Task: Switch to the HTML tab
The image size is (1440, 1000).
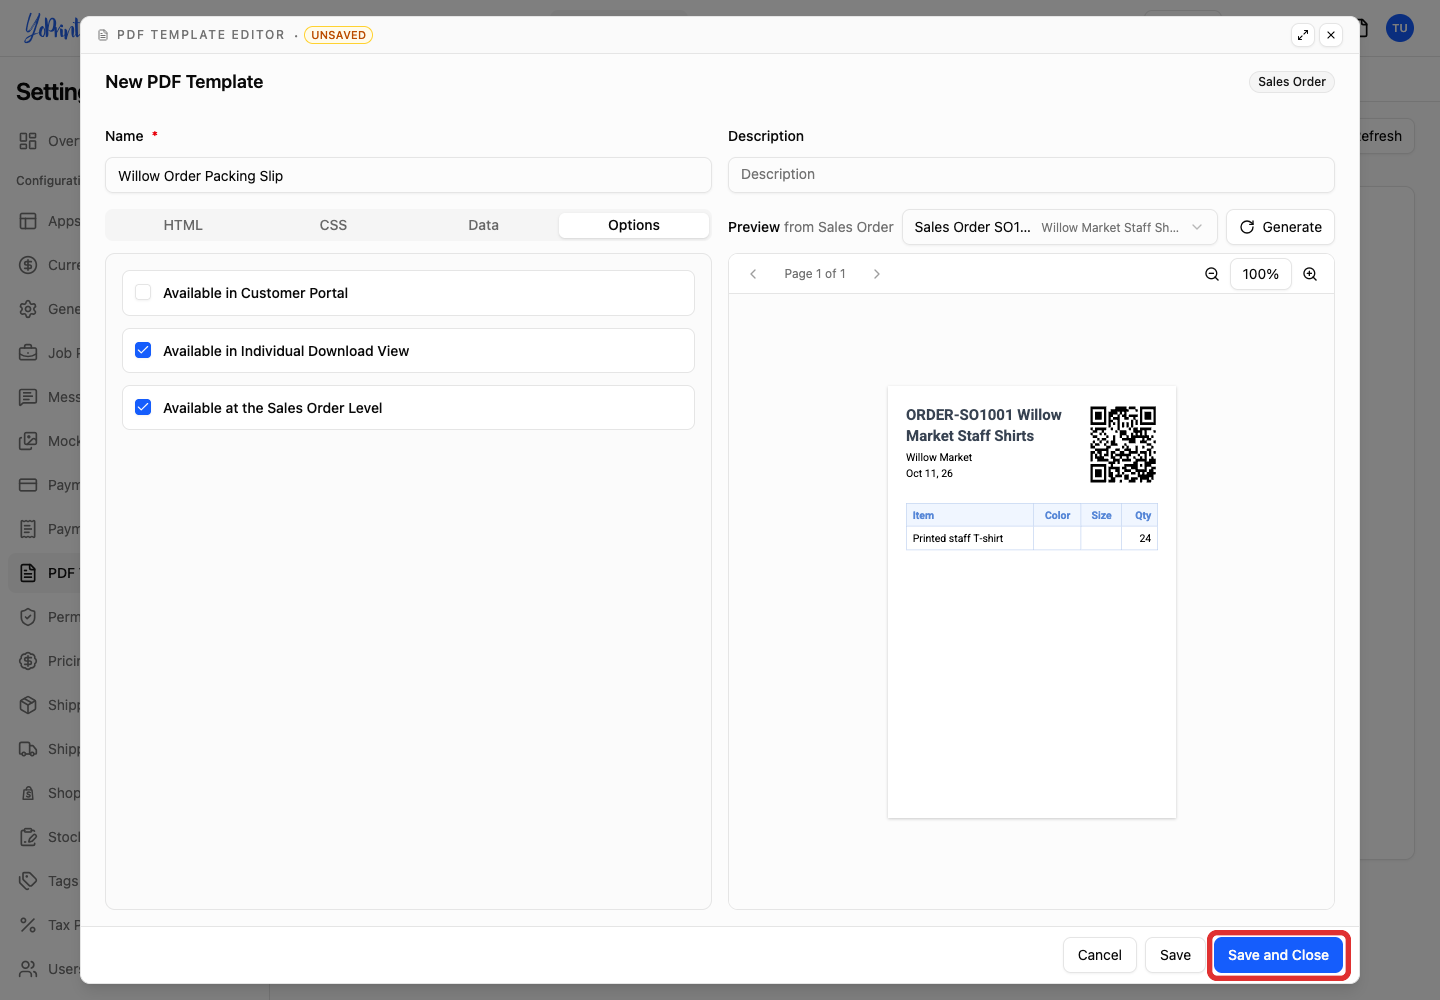Action: [x=183, y=225]
